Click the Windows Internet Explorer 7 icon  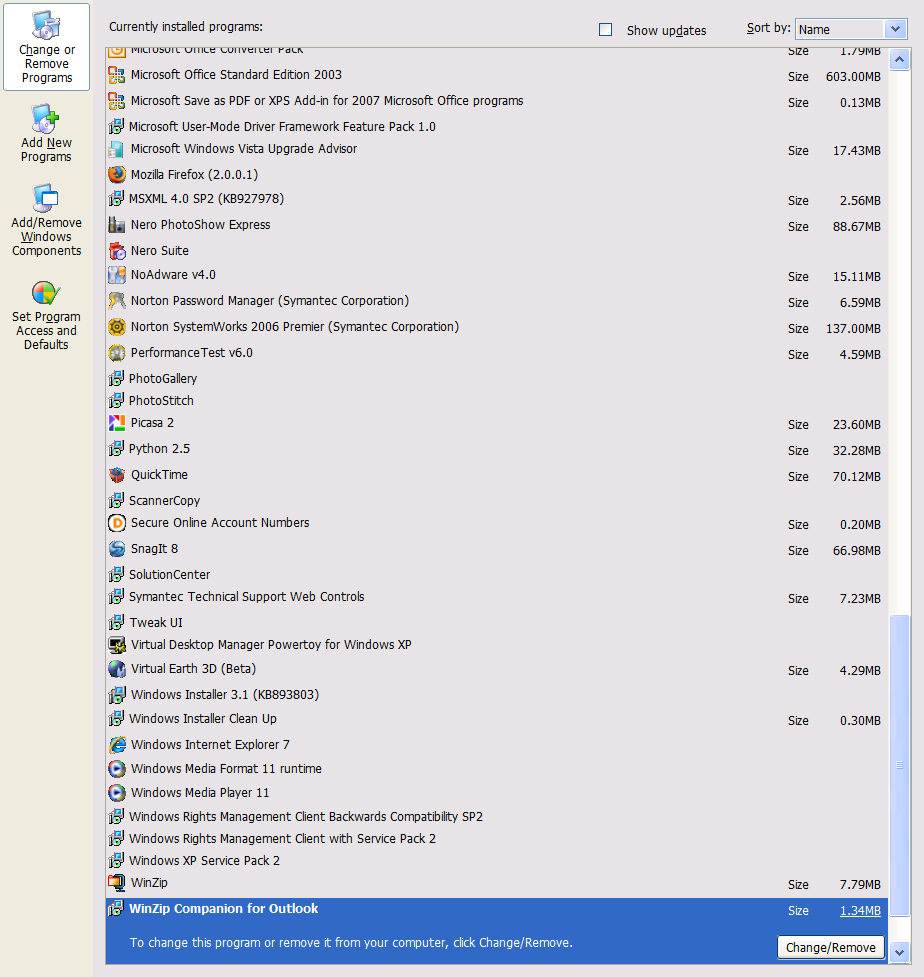click(117, 745)
